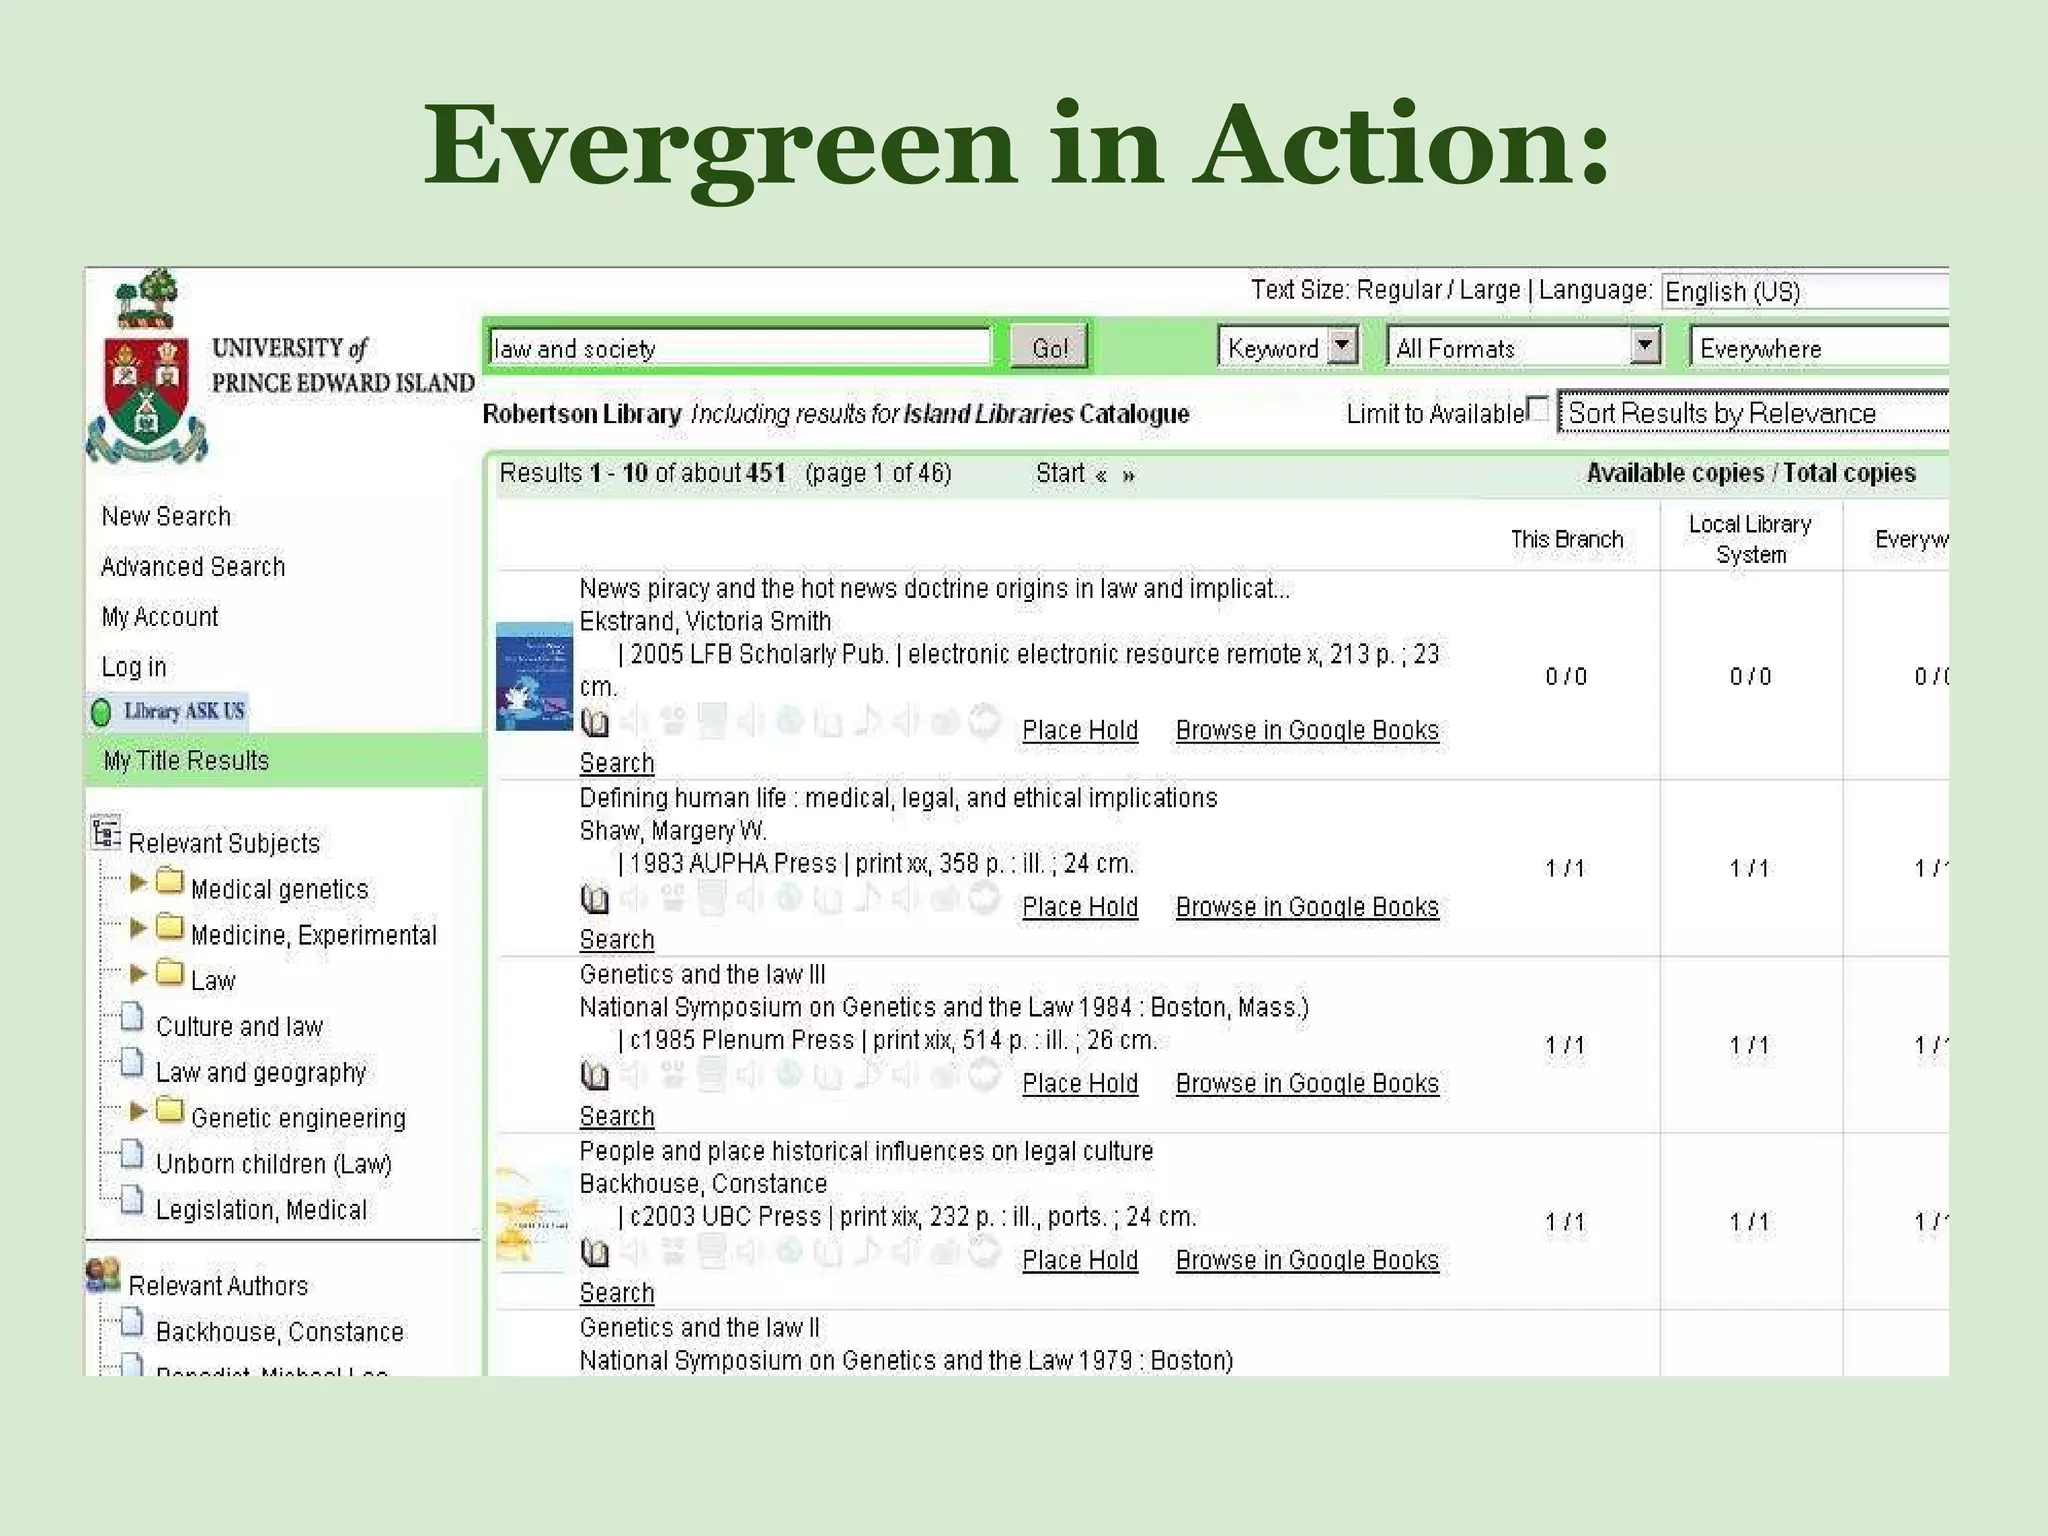Open the Keyword search type dropdown
2048x1536 pixels.
(1288, 348)
